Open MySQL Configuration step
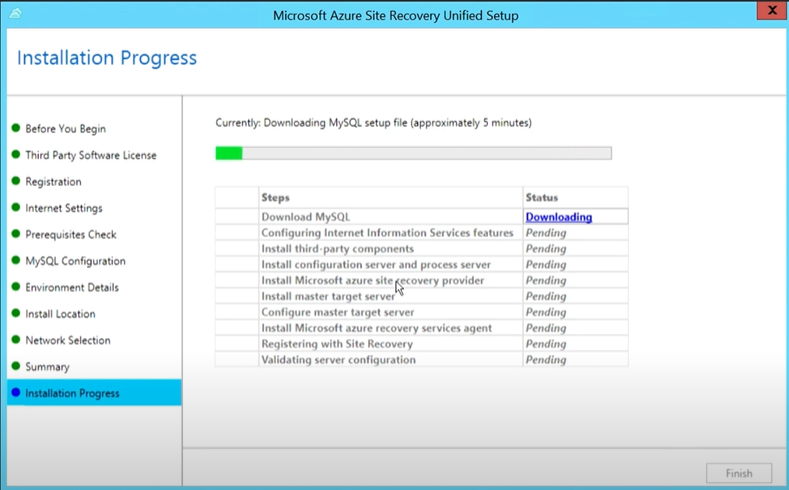789x490 pixels. click(x=75, y=261)
